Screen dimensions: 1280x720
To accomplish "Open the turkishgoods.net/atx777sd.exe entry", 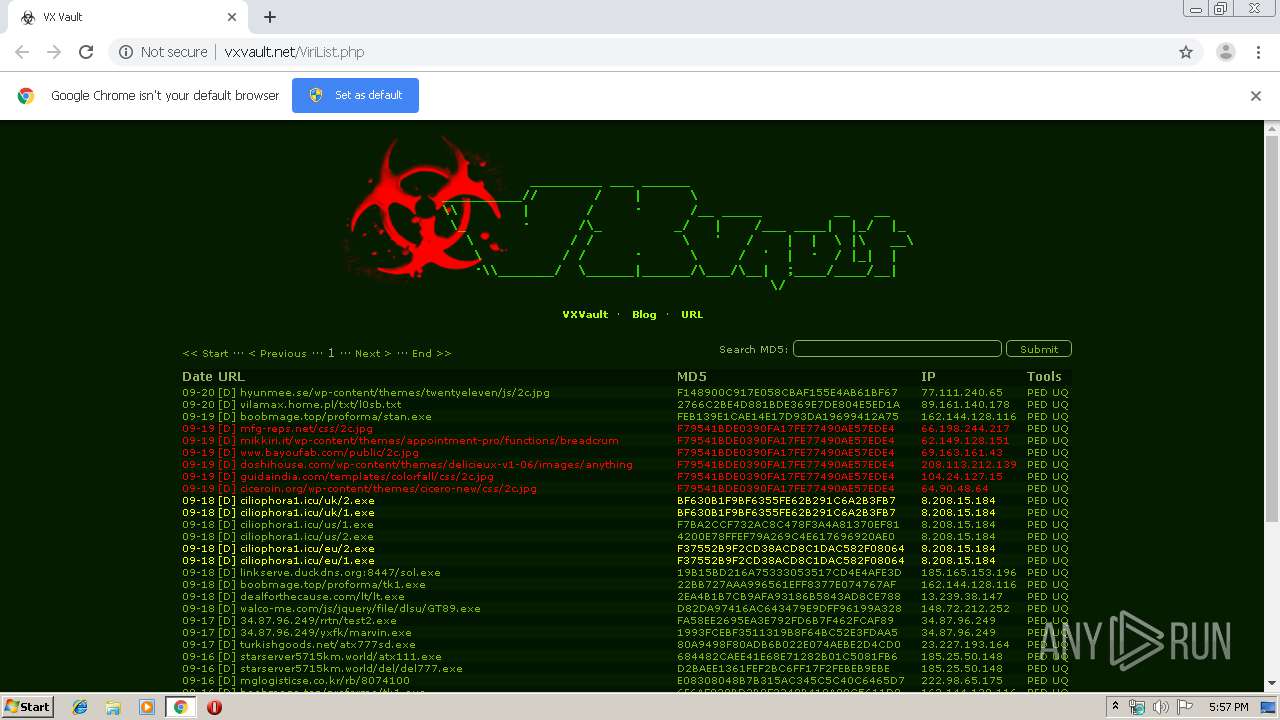I will click(x=327, y=645).
